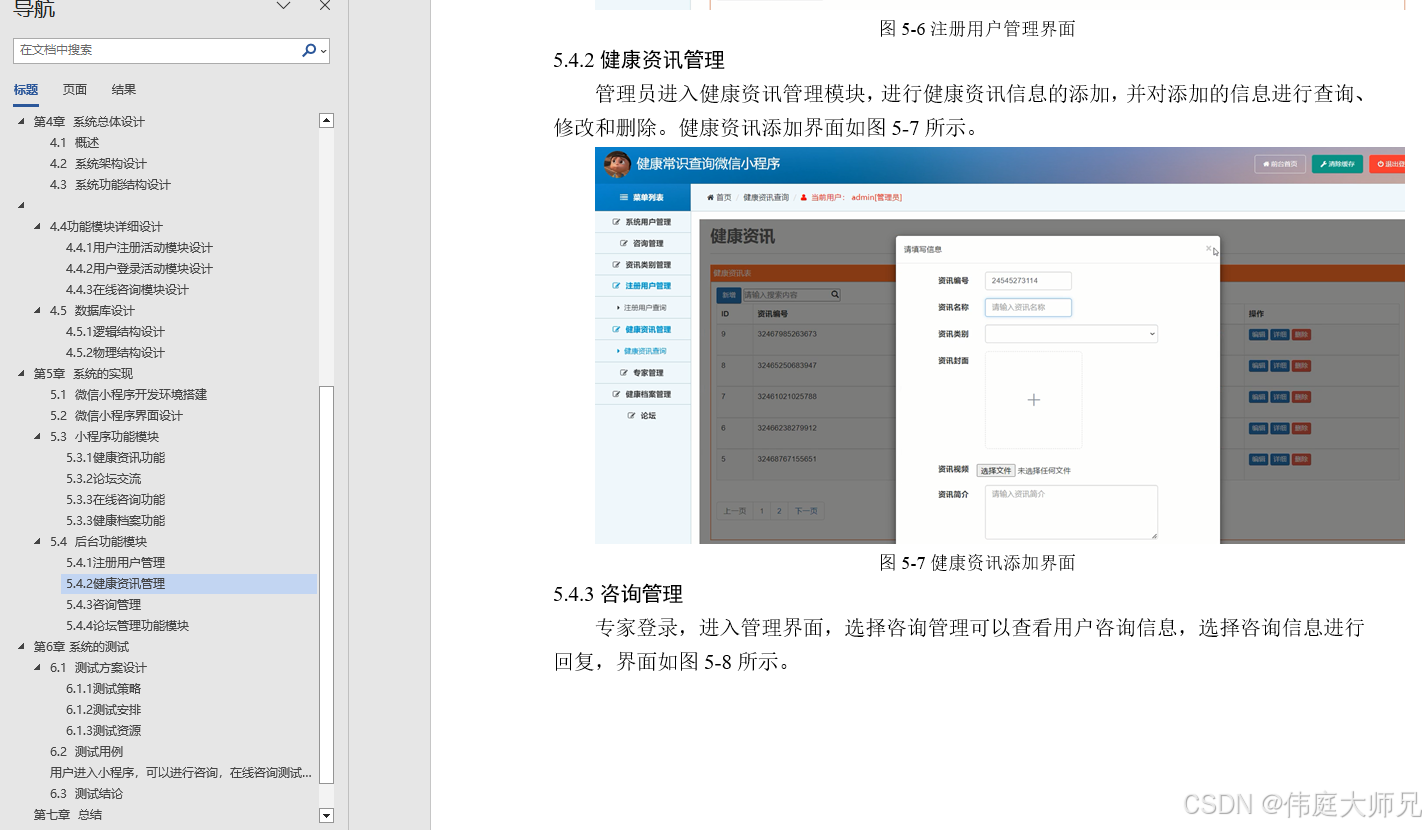The height and width of the screenshot is (830, 1426).
Task: Click the '用户进入小程序，可以进行咨询' navigation entry
Action: (181, 773)
